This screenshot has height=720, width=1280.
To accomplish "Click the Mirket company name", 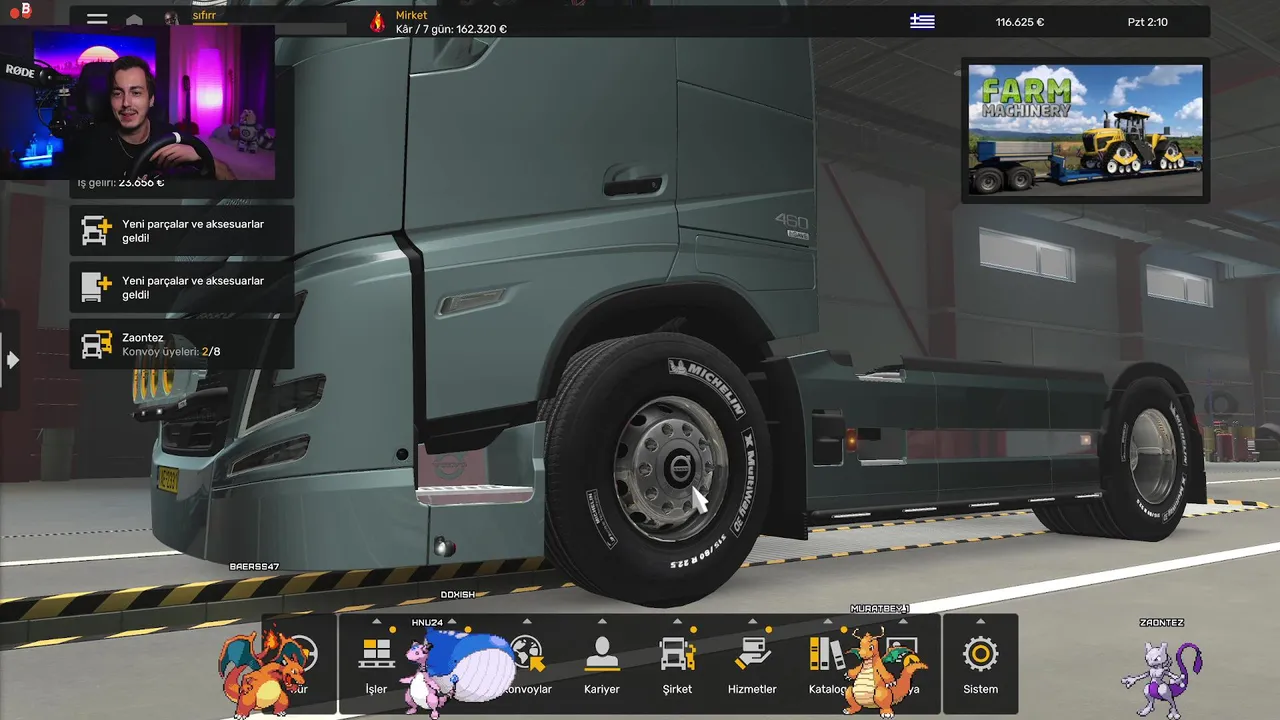I will (411, 15).
